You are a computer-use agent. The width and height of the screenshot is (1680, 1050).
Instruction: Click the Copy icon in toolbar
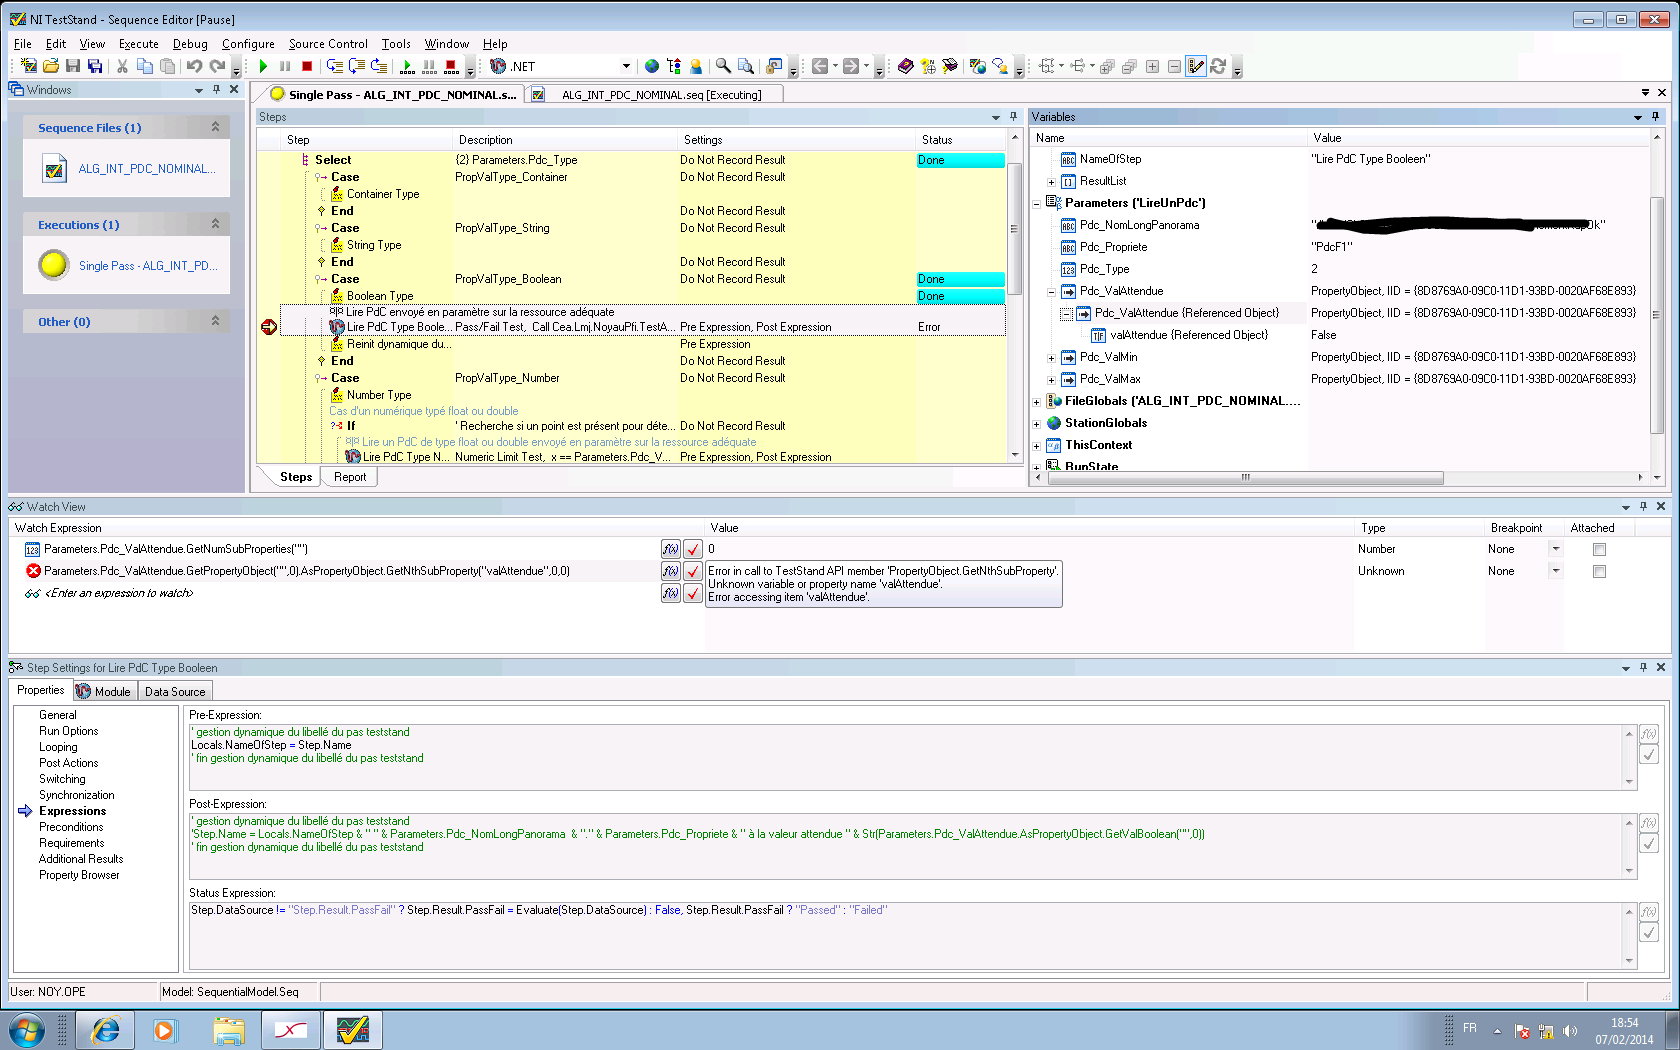(145, 66)
